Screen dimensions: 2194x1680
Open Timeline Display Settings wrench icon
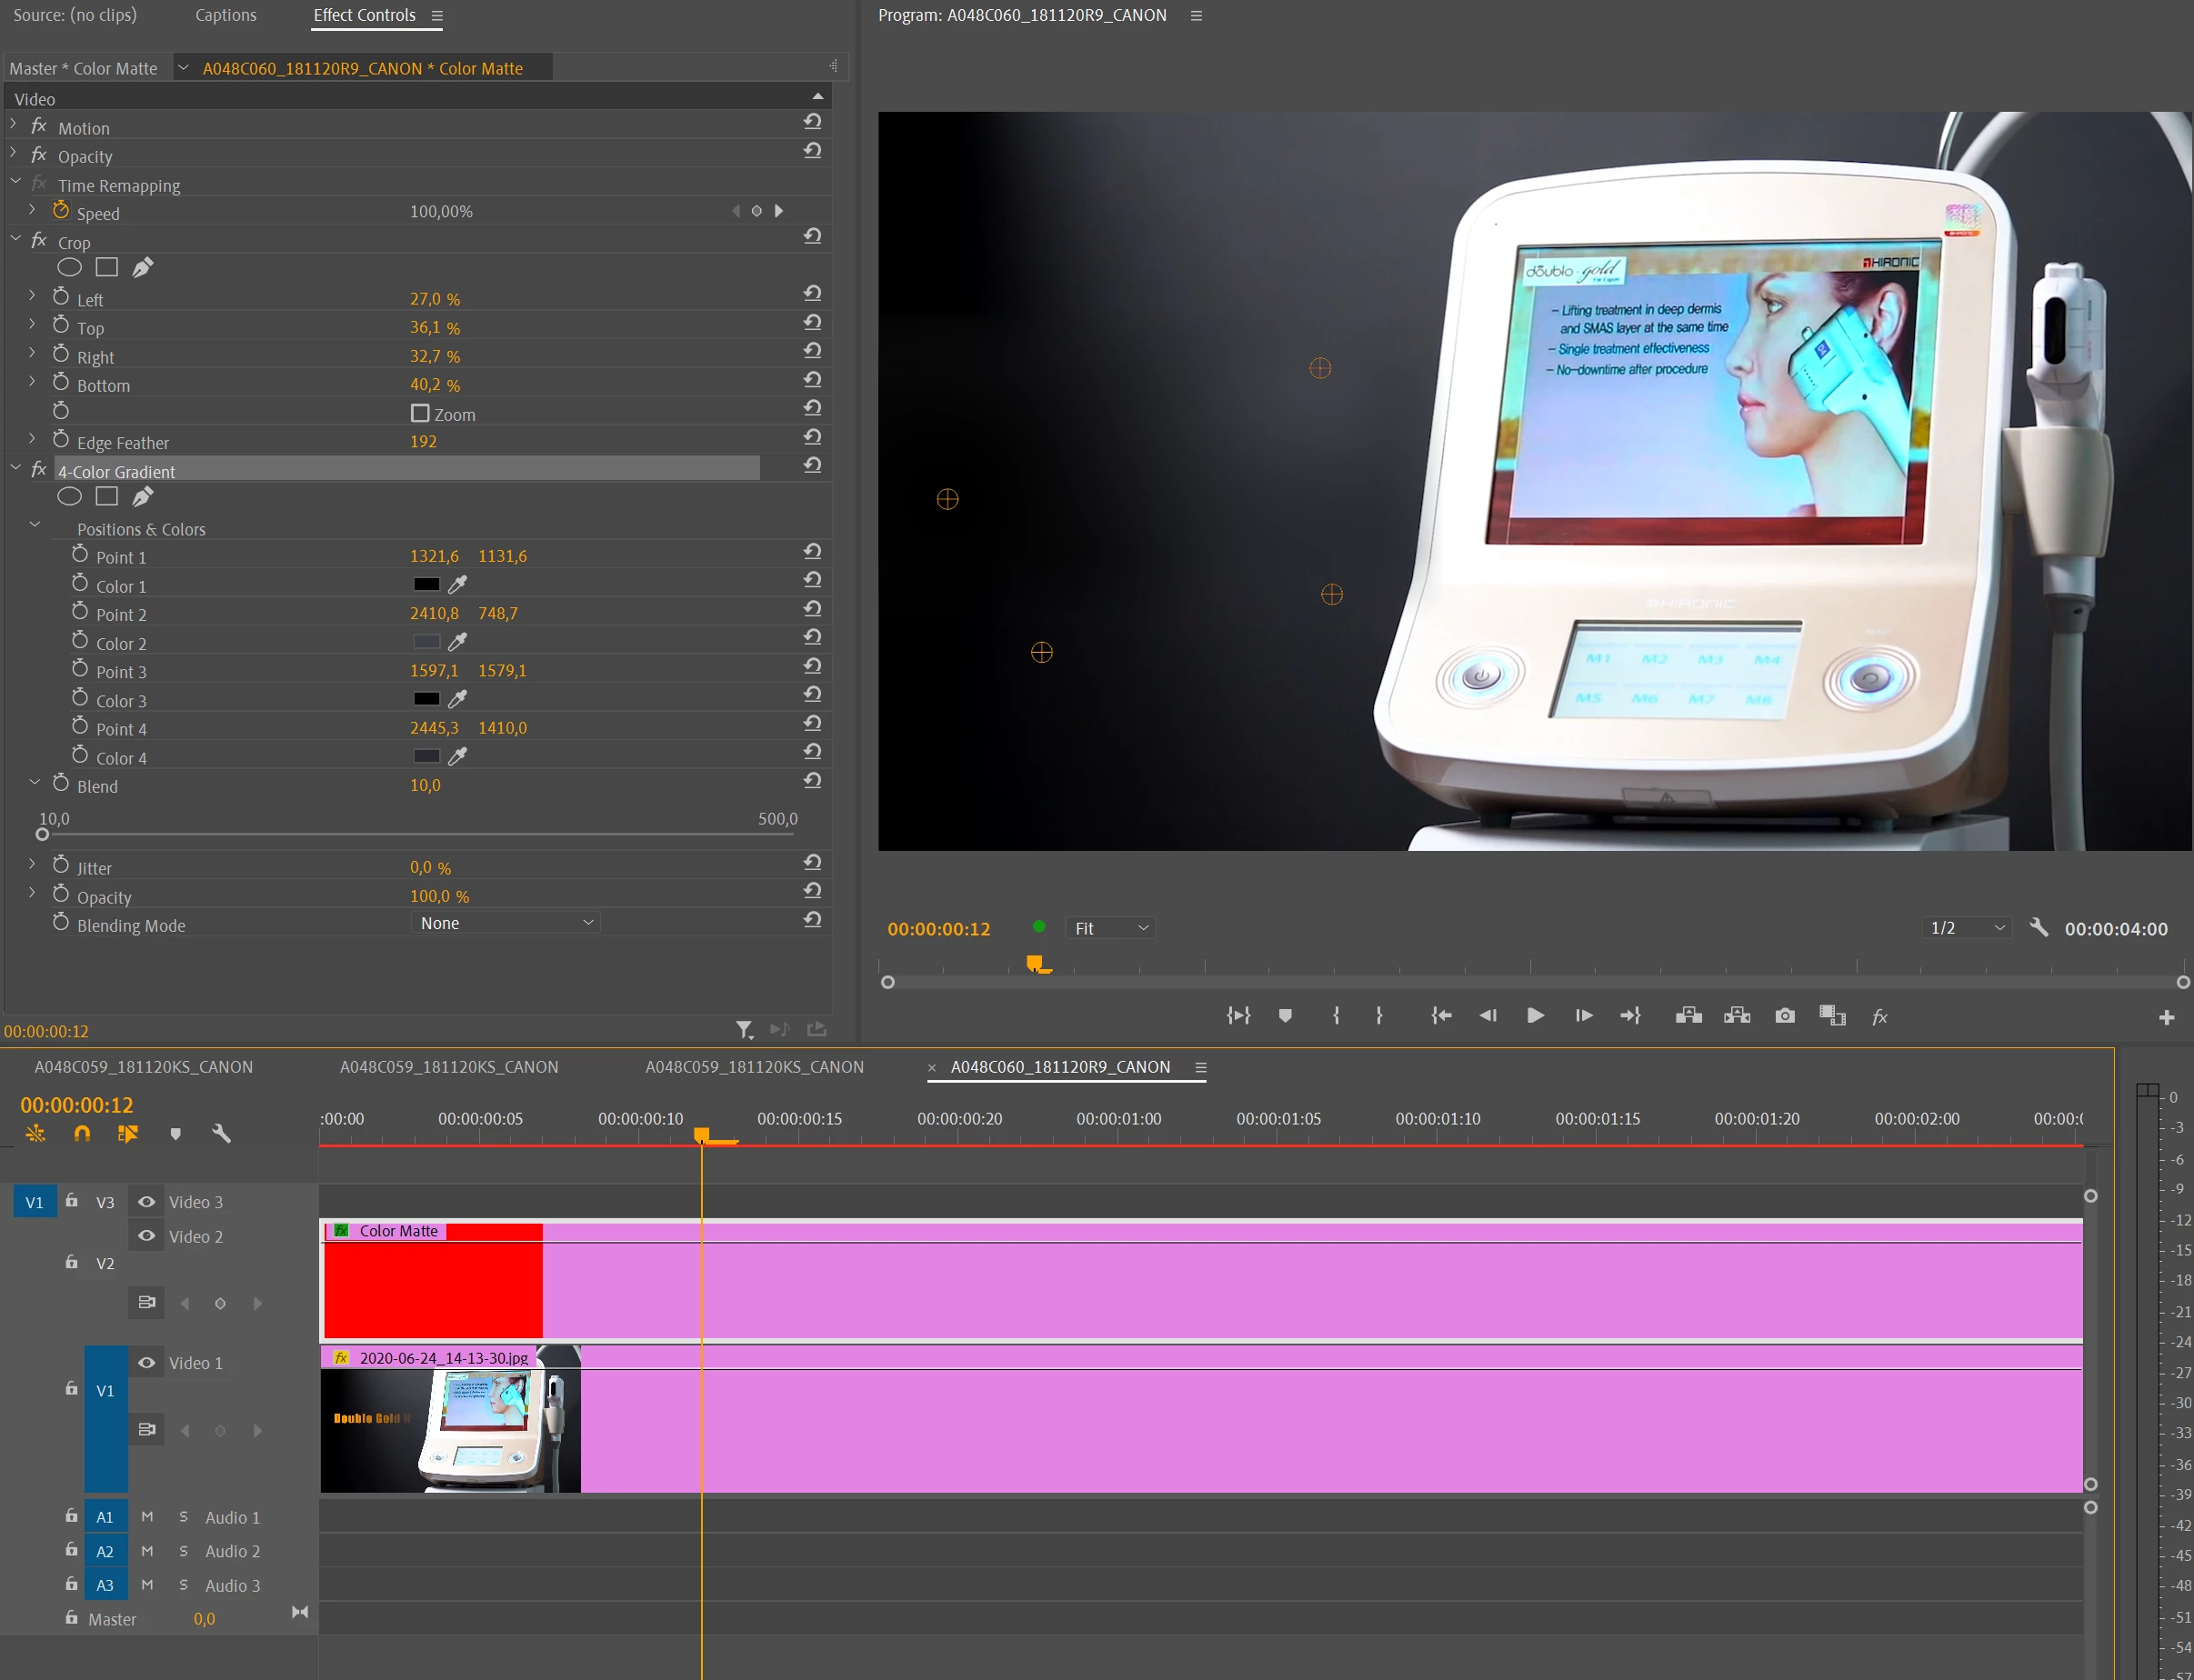(221, 1134)
